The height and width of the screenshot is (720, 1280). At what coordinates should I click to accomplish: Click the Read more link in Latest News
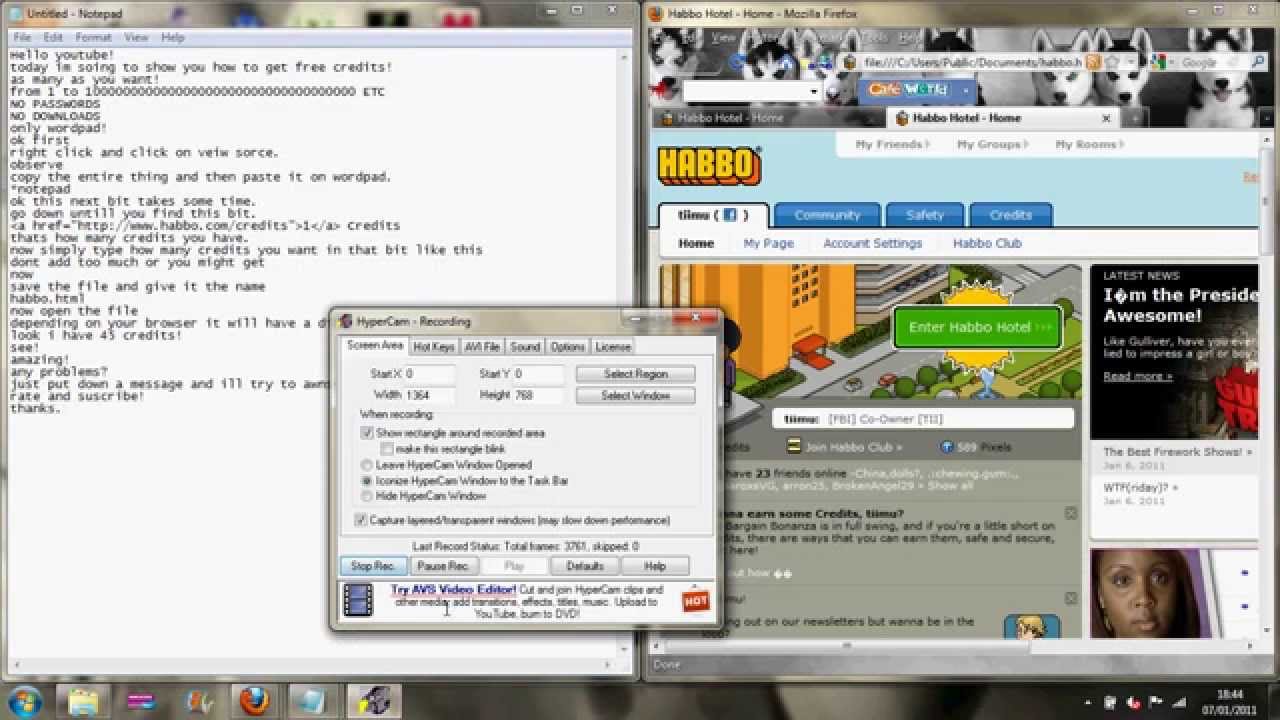click(1138, 376)
